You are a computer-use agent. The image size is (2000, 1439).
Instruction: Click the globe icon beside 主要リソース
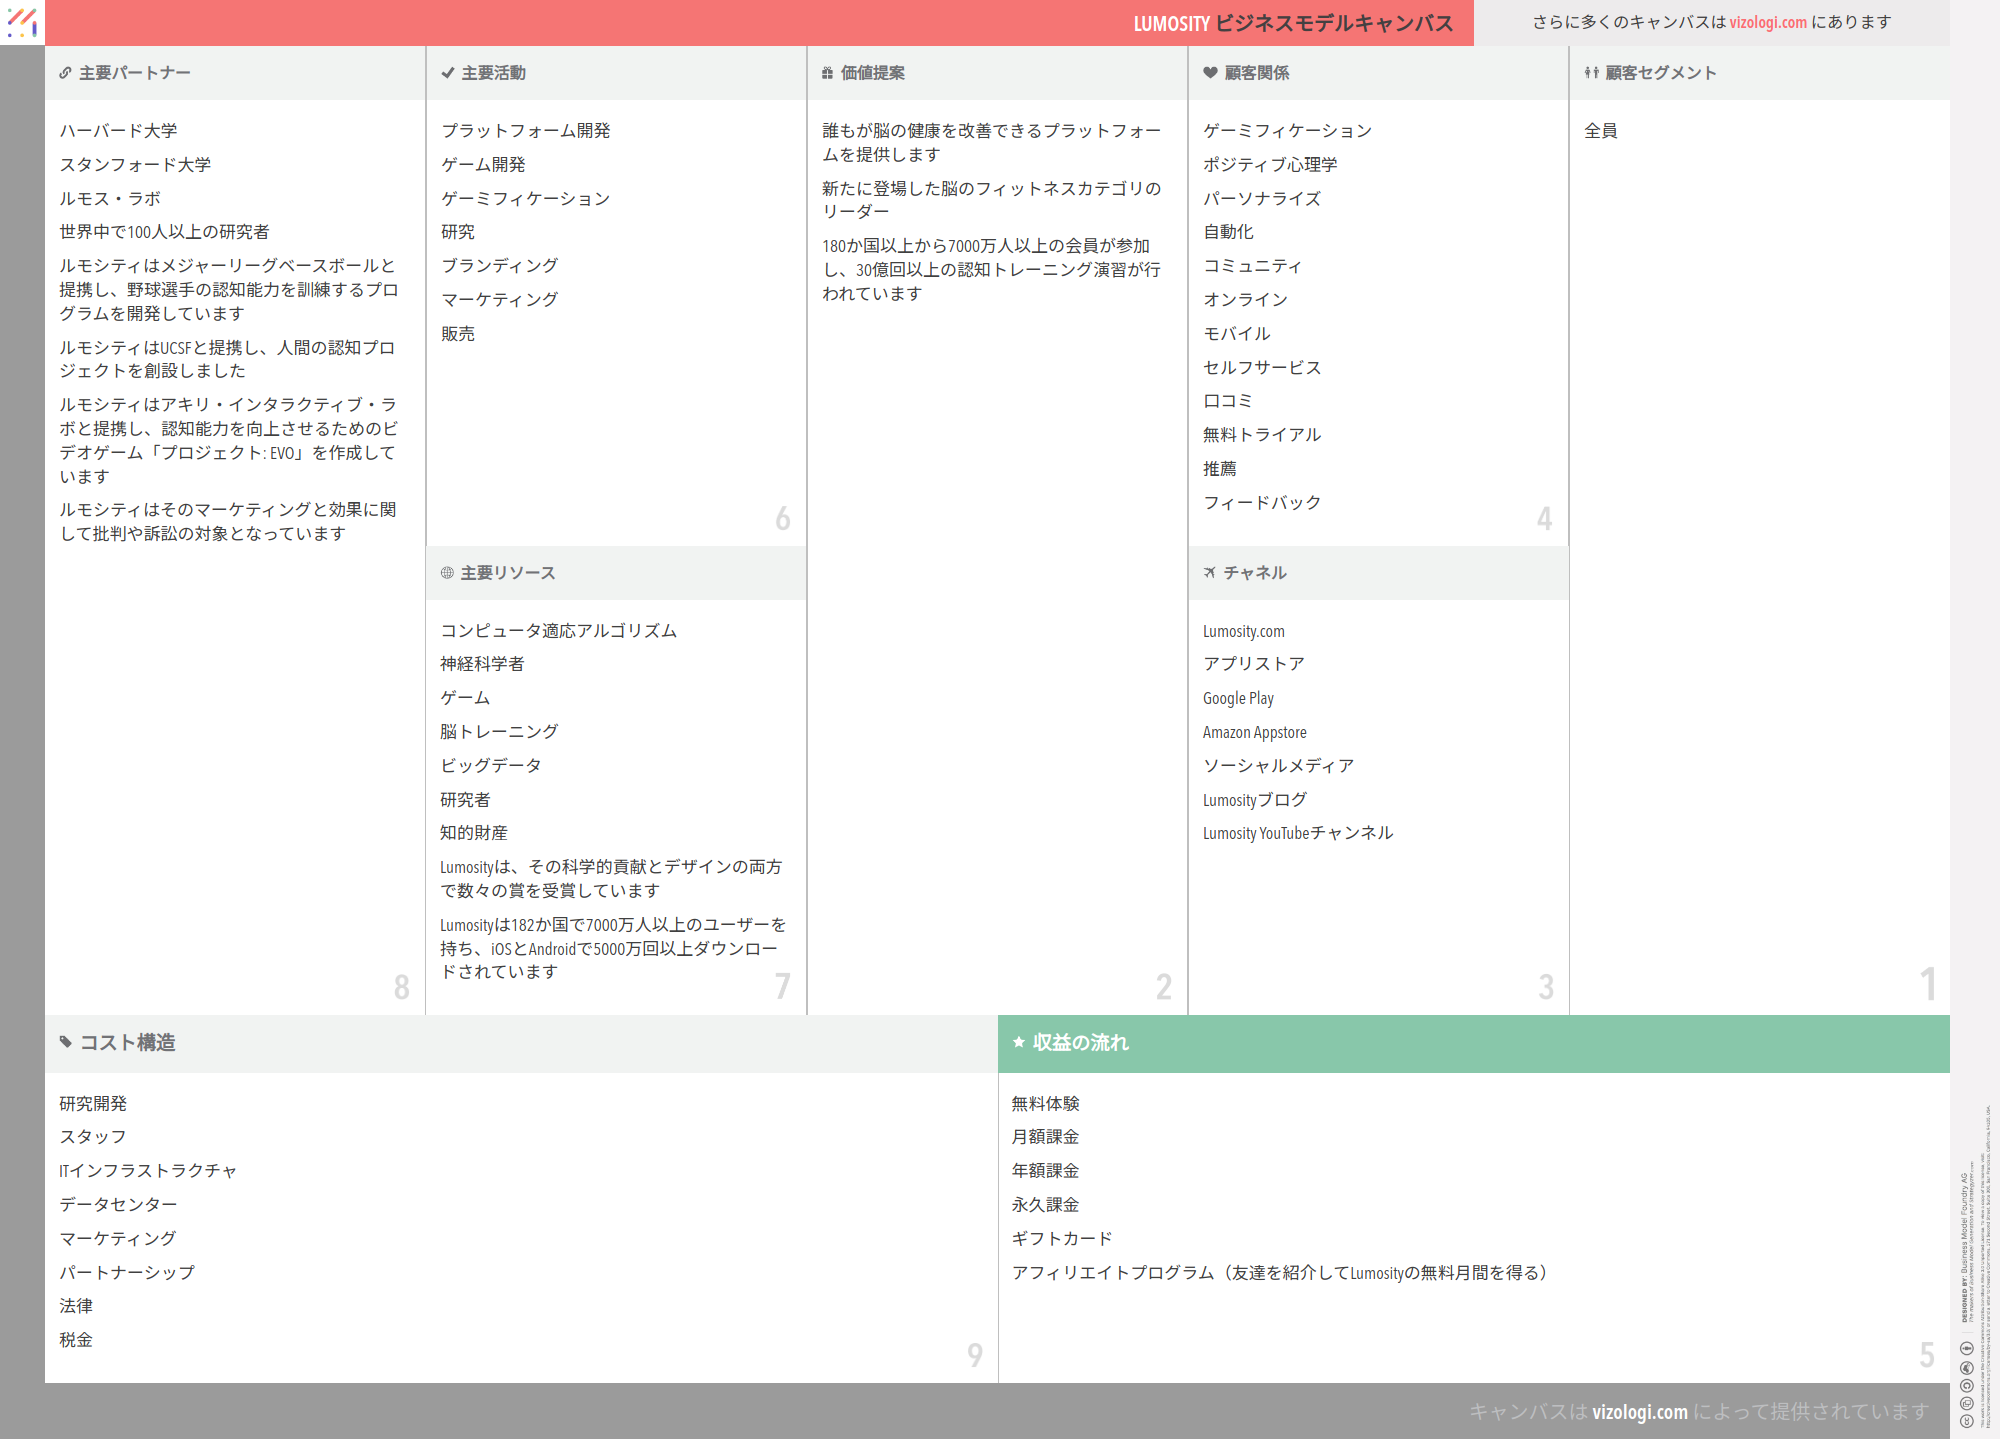point(447,573)
